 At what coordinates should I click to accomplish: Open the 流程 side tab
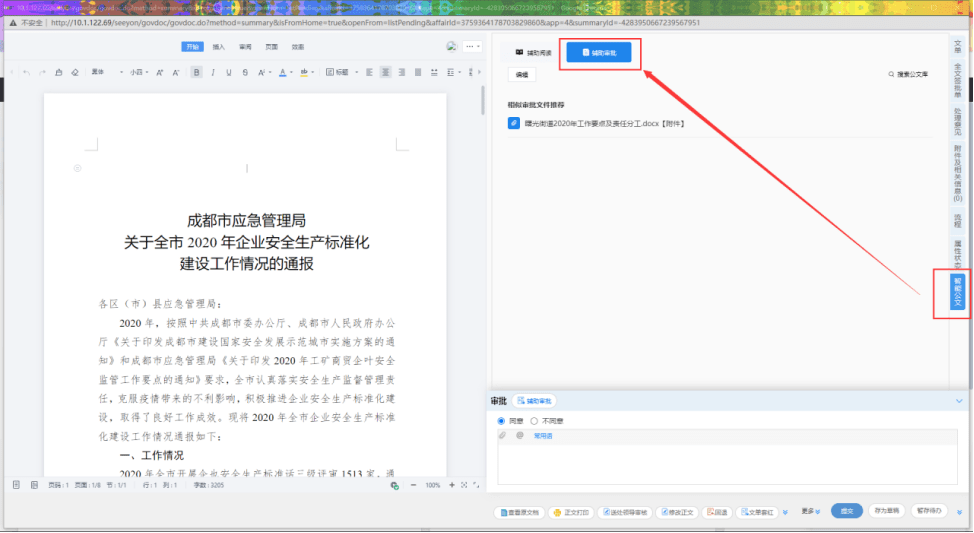click(957, 221)
